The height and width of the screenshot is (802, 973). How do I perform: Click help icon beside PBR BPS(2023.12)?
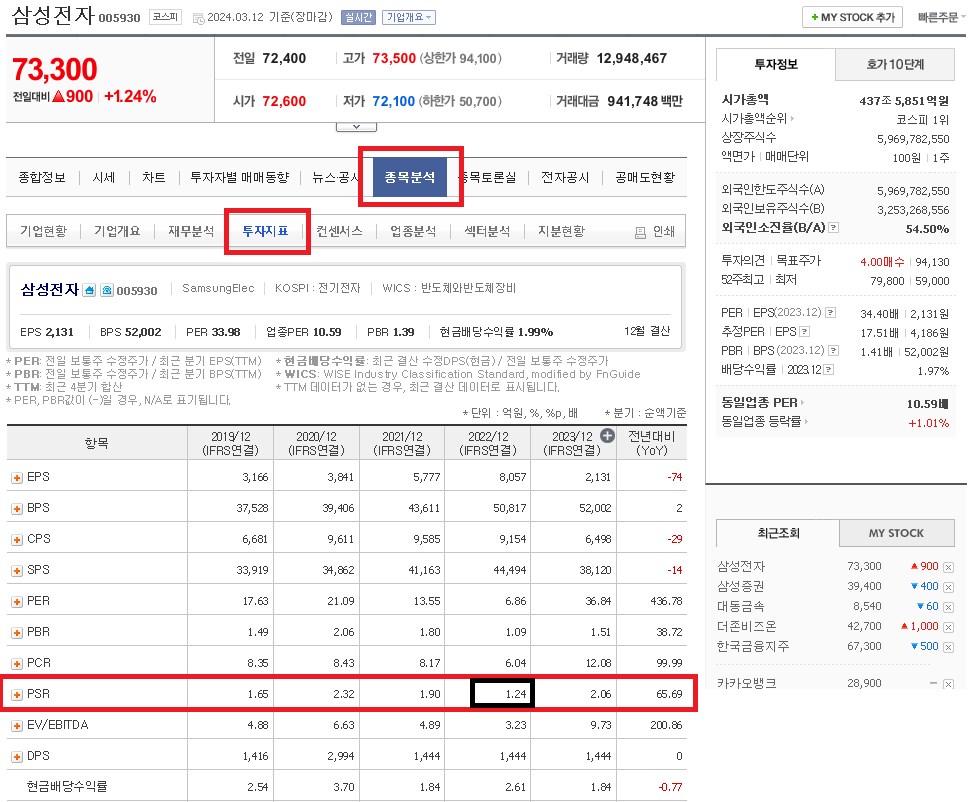[833, 351]
